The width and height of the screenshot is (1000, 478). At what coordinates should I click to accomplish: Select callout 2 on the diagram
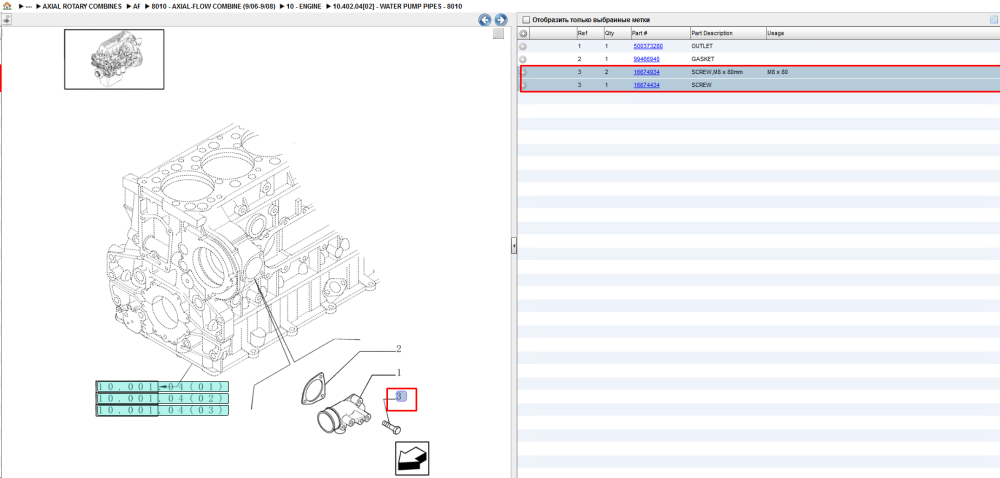(x=399, y=349)
